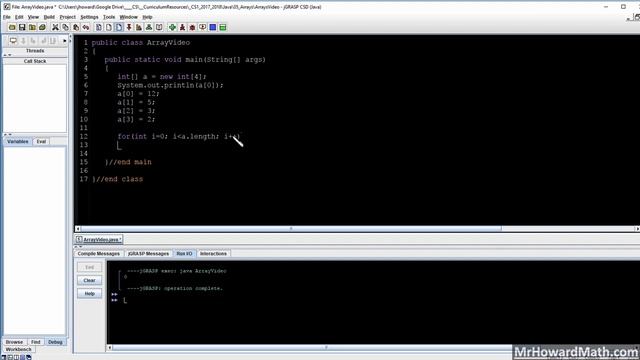Image resolution: width=640 pixels, height=360 pixels.
Task: Toggle the highlighted line numbers icon
Action: tap(119, 27)
